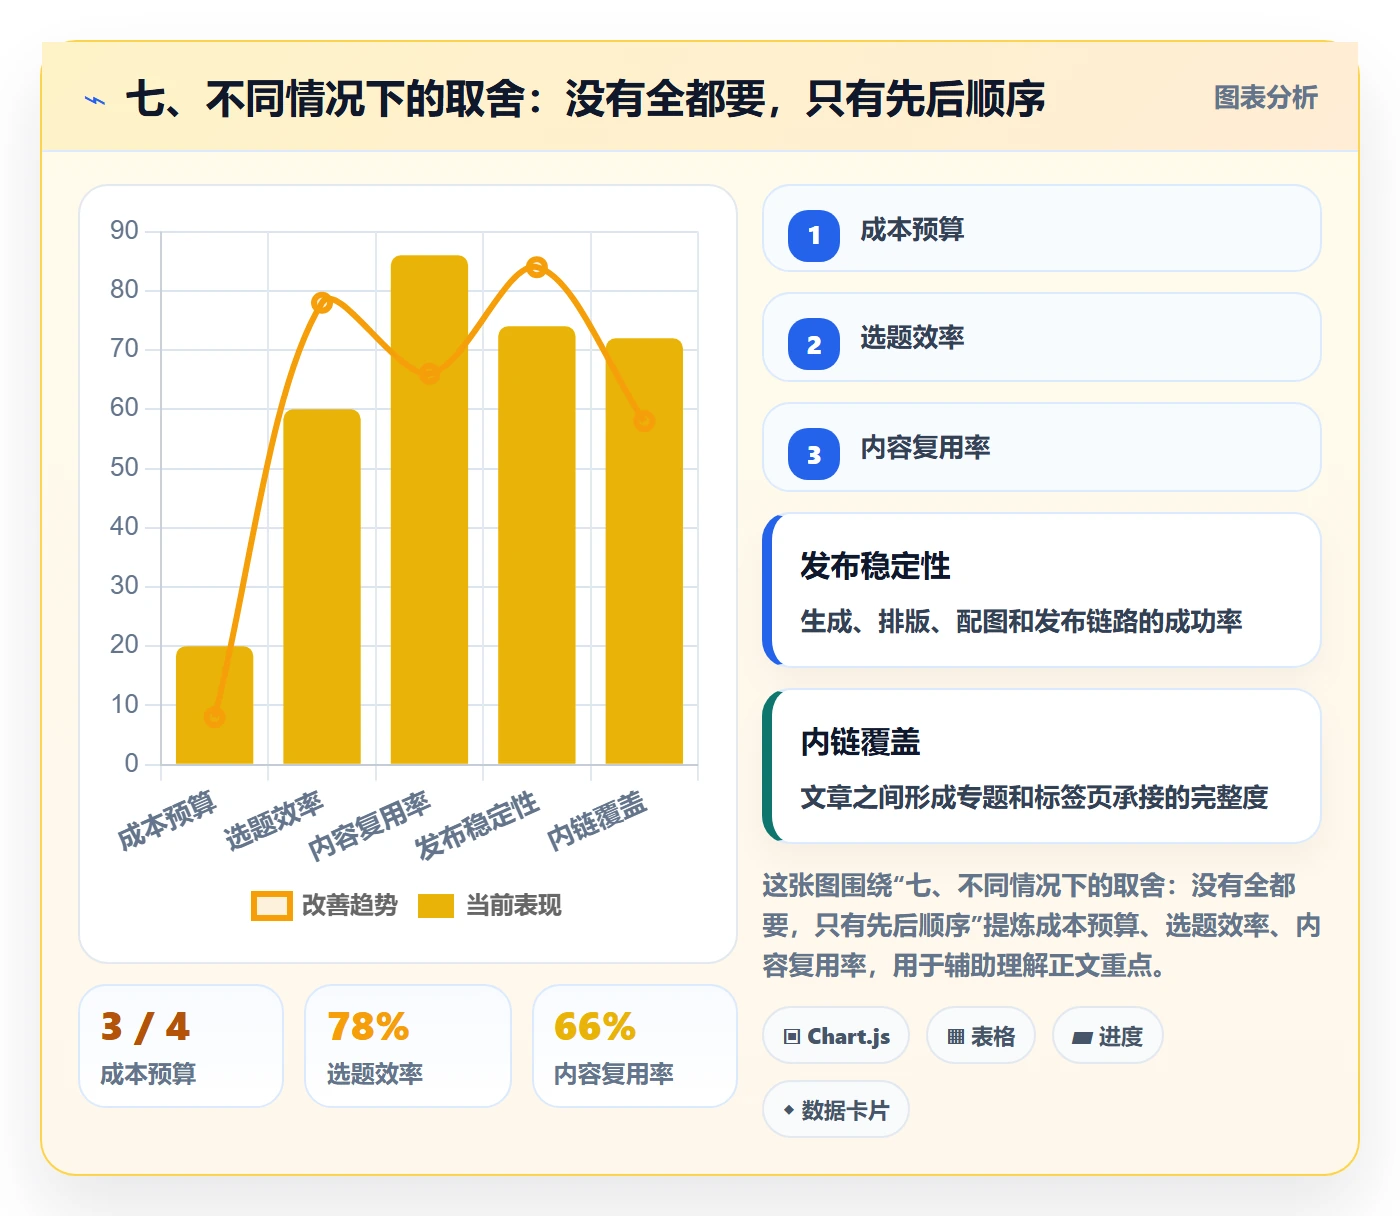
Task: Click the 图表分析 label in header
Action: tap(1265, 98)
